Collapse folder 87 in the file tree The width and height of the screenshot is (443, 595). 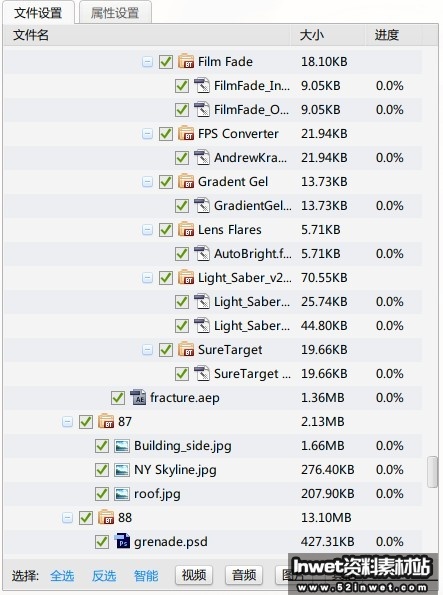tap(67, 422)
